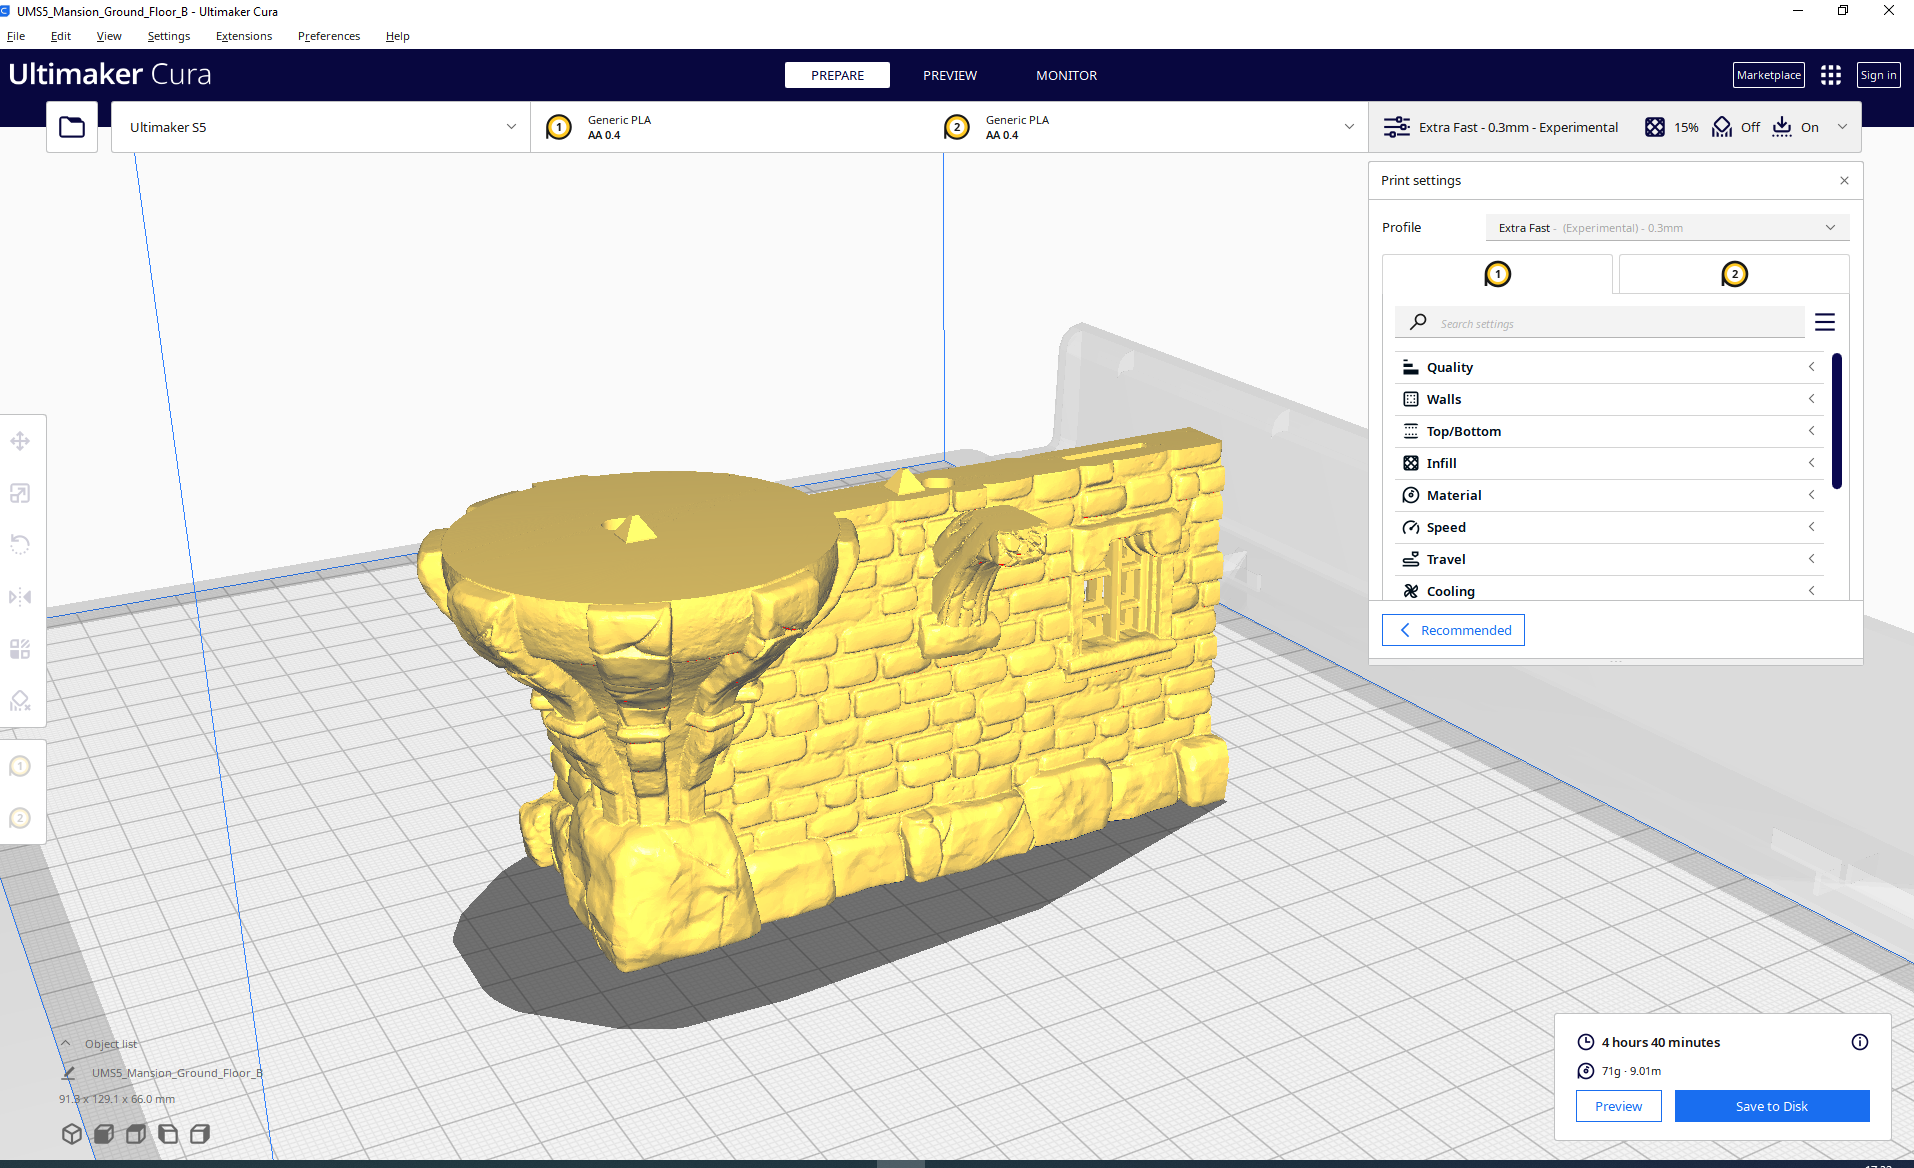This screenshot has width=1914, height=1168.
Task: Open Per Model Settings tool
Action: (x=20, y=648)
